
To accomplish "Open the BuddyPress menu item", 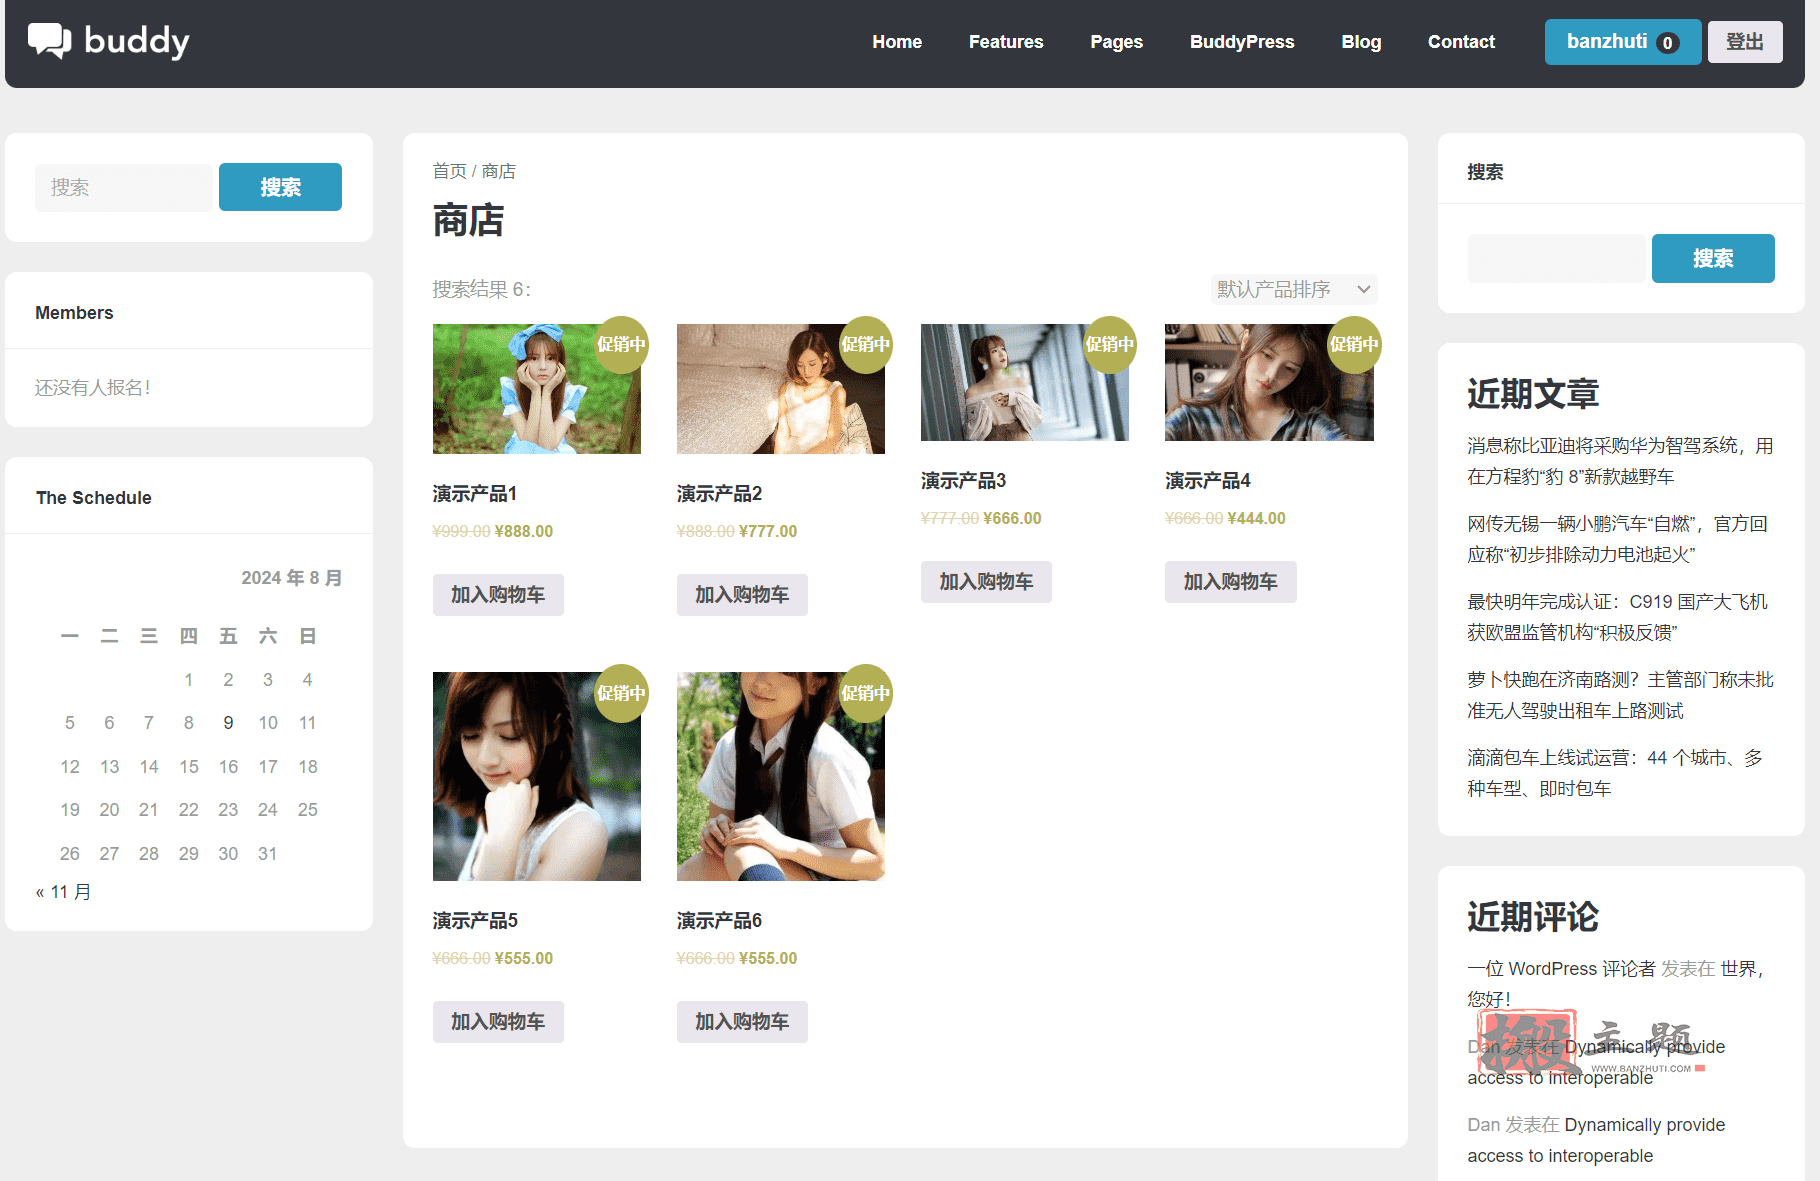I will tap(1242, 42).
